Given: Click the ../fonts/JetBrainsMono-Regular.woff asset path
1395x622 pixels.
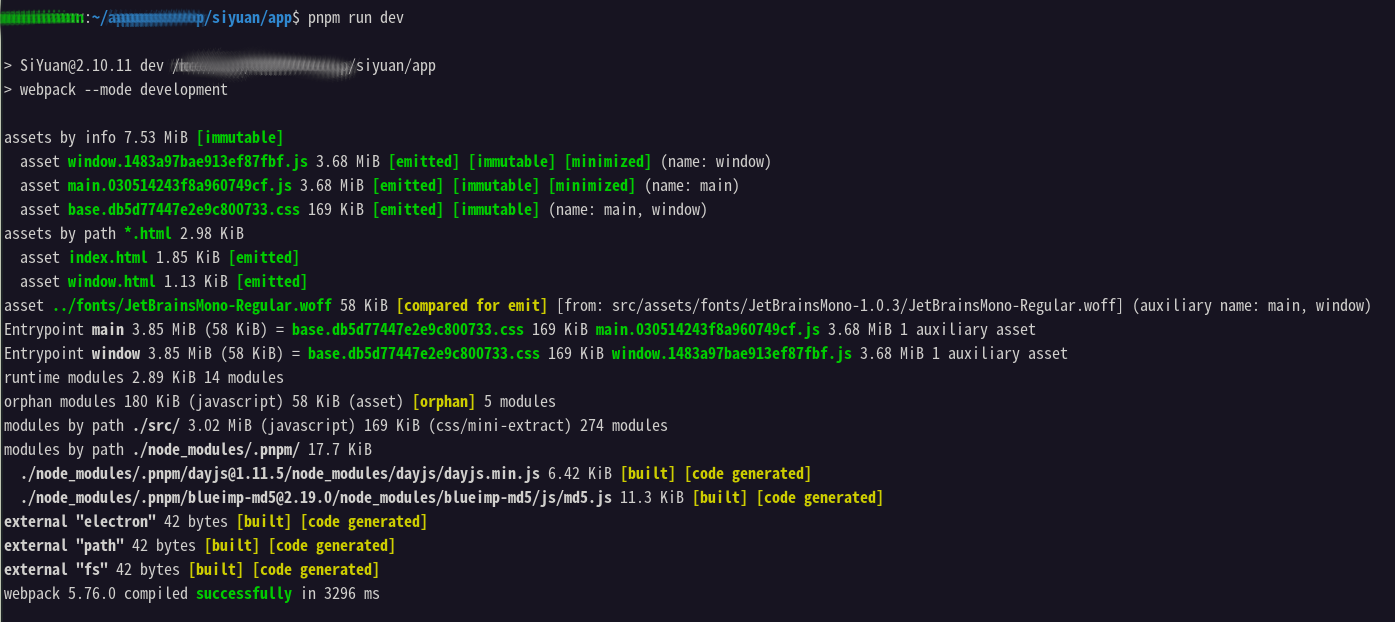Looking at the screenshot, I should pos(191,306).
